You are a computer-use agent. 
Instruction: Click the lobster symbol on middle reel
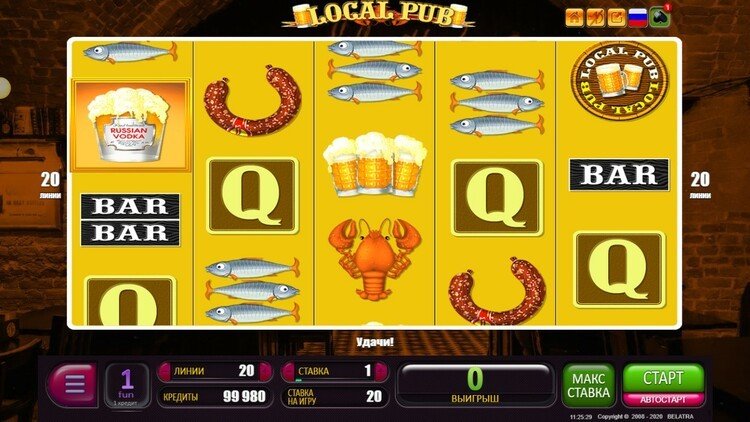375,259
